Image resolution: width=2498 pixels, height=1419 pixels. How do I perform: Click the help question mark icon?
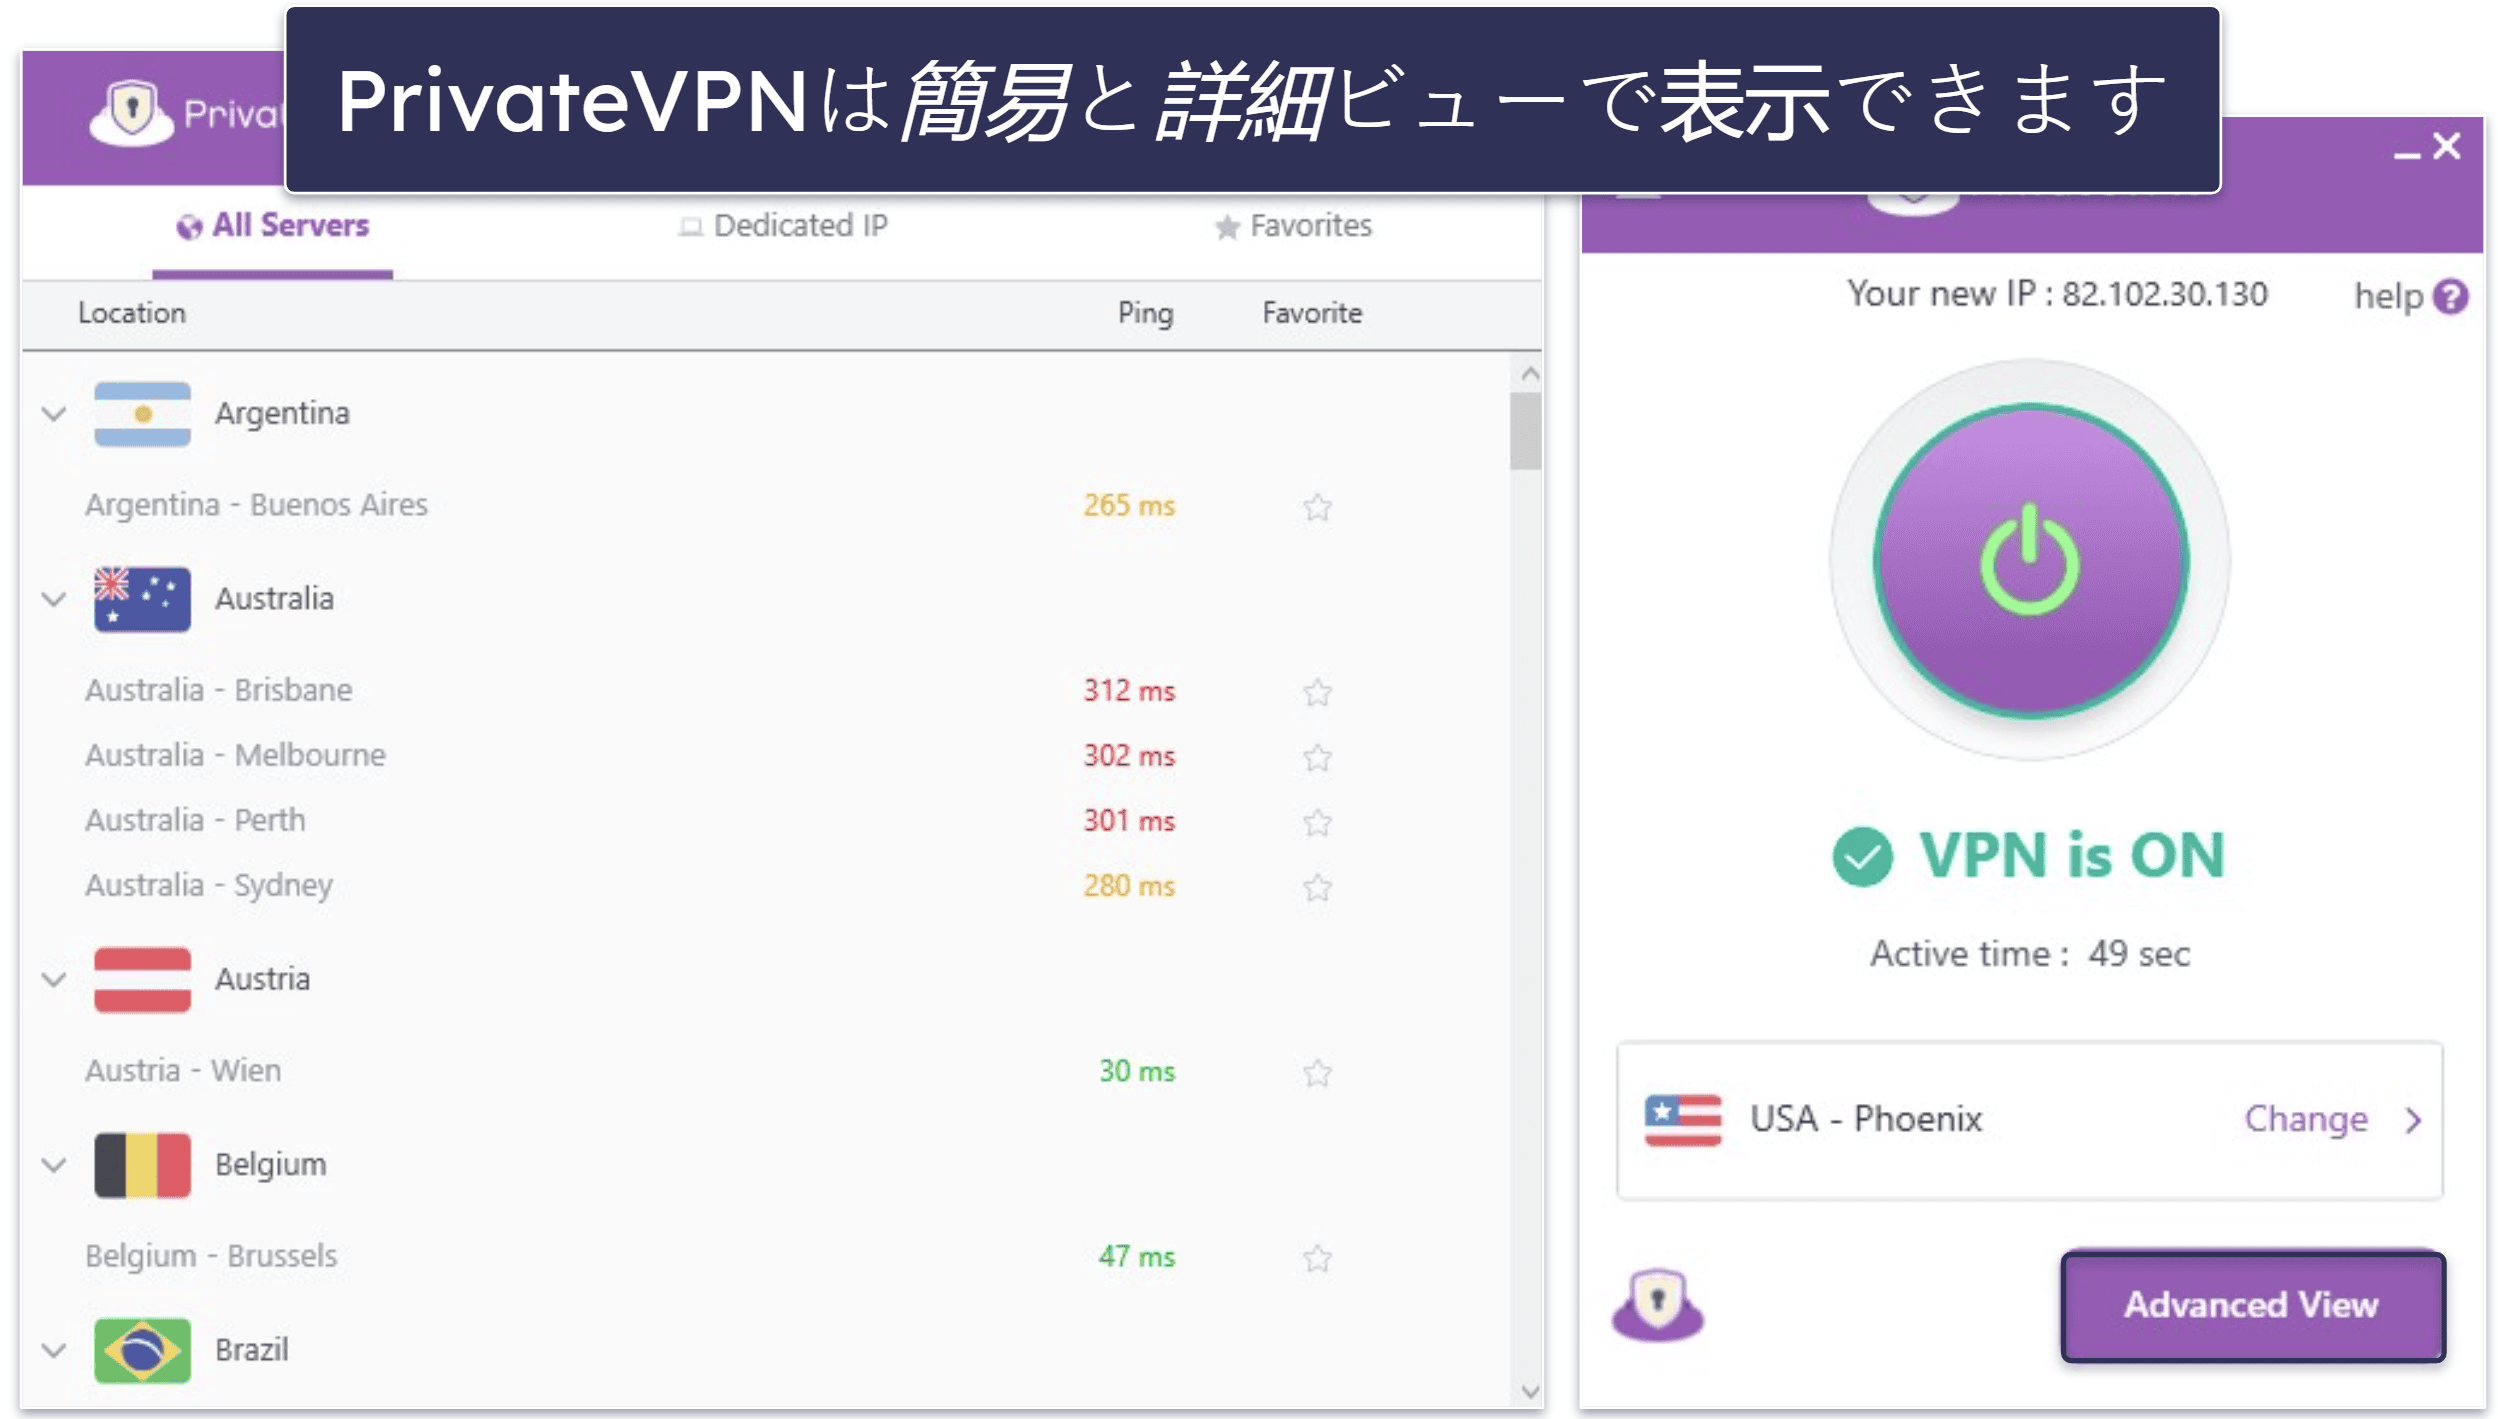pyautogui.click(x=2451, y=297)
